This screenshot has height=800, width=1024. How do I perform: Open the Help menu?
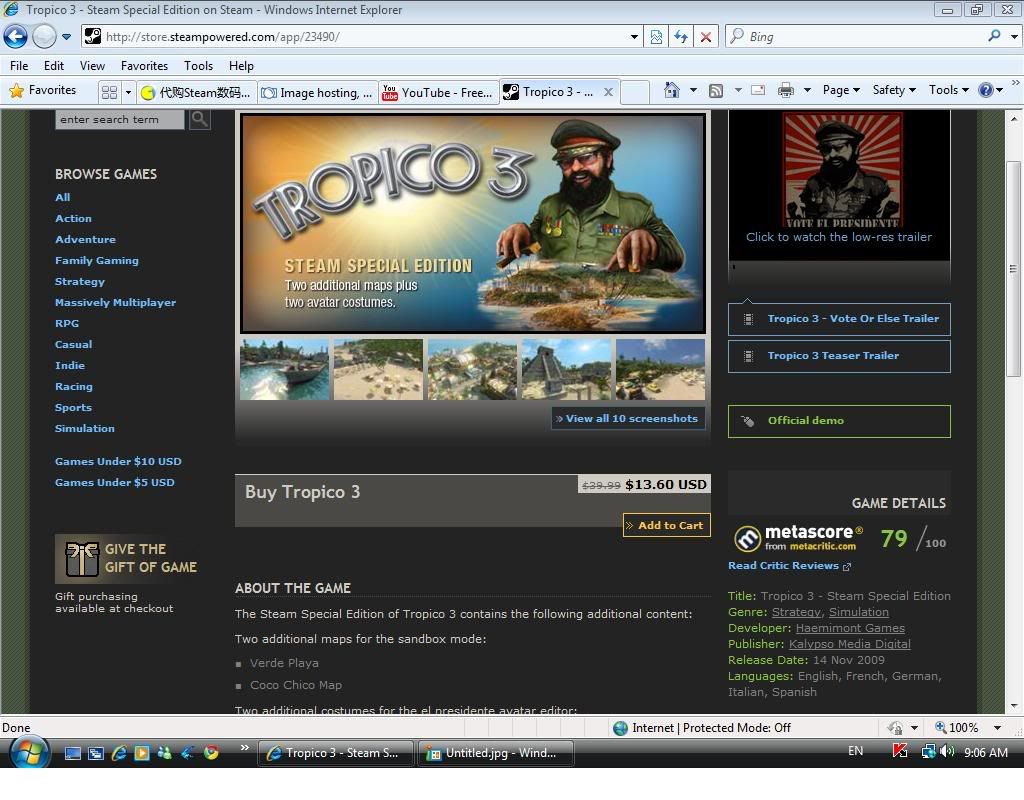[x=241, y=65]
